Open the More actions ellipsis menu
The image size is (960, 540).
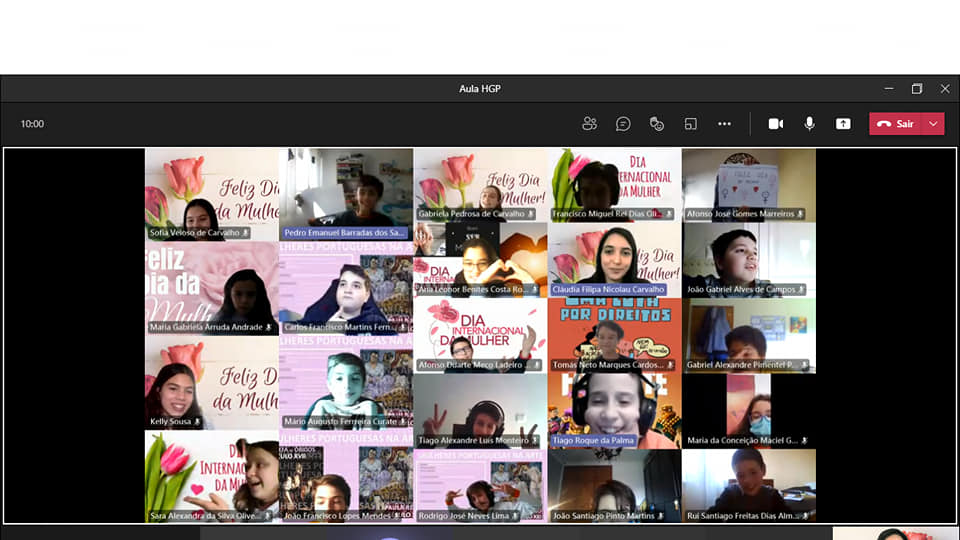[x=724, y=124]
